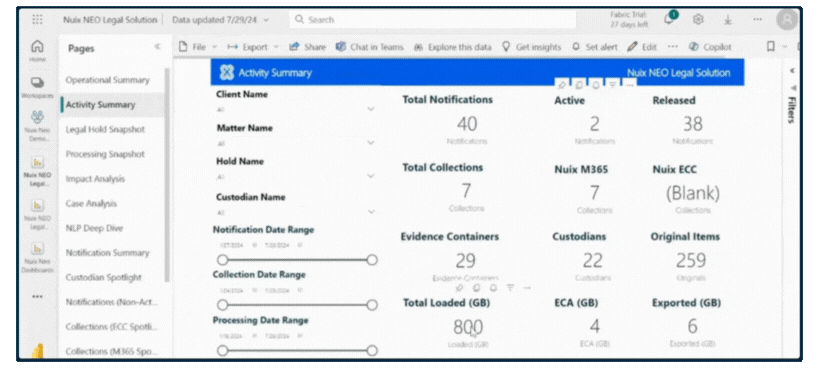Open the Processing Snapshot page
819x368 pixels.
click(105, 154)
